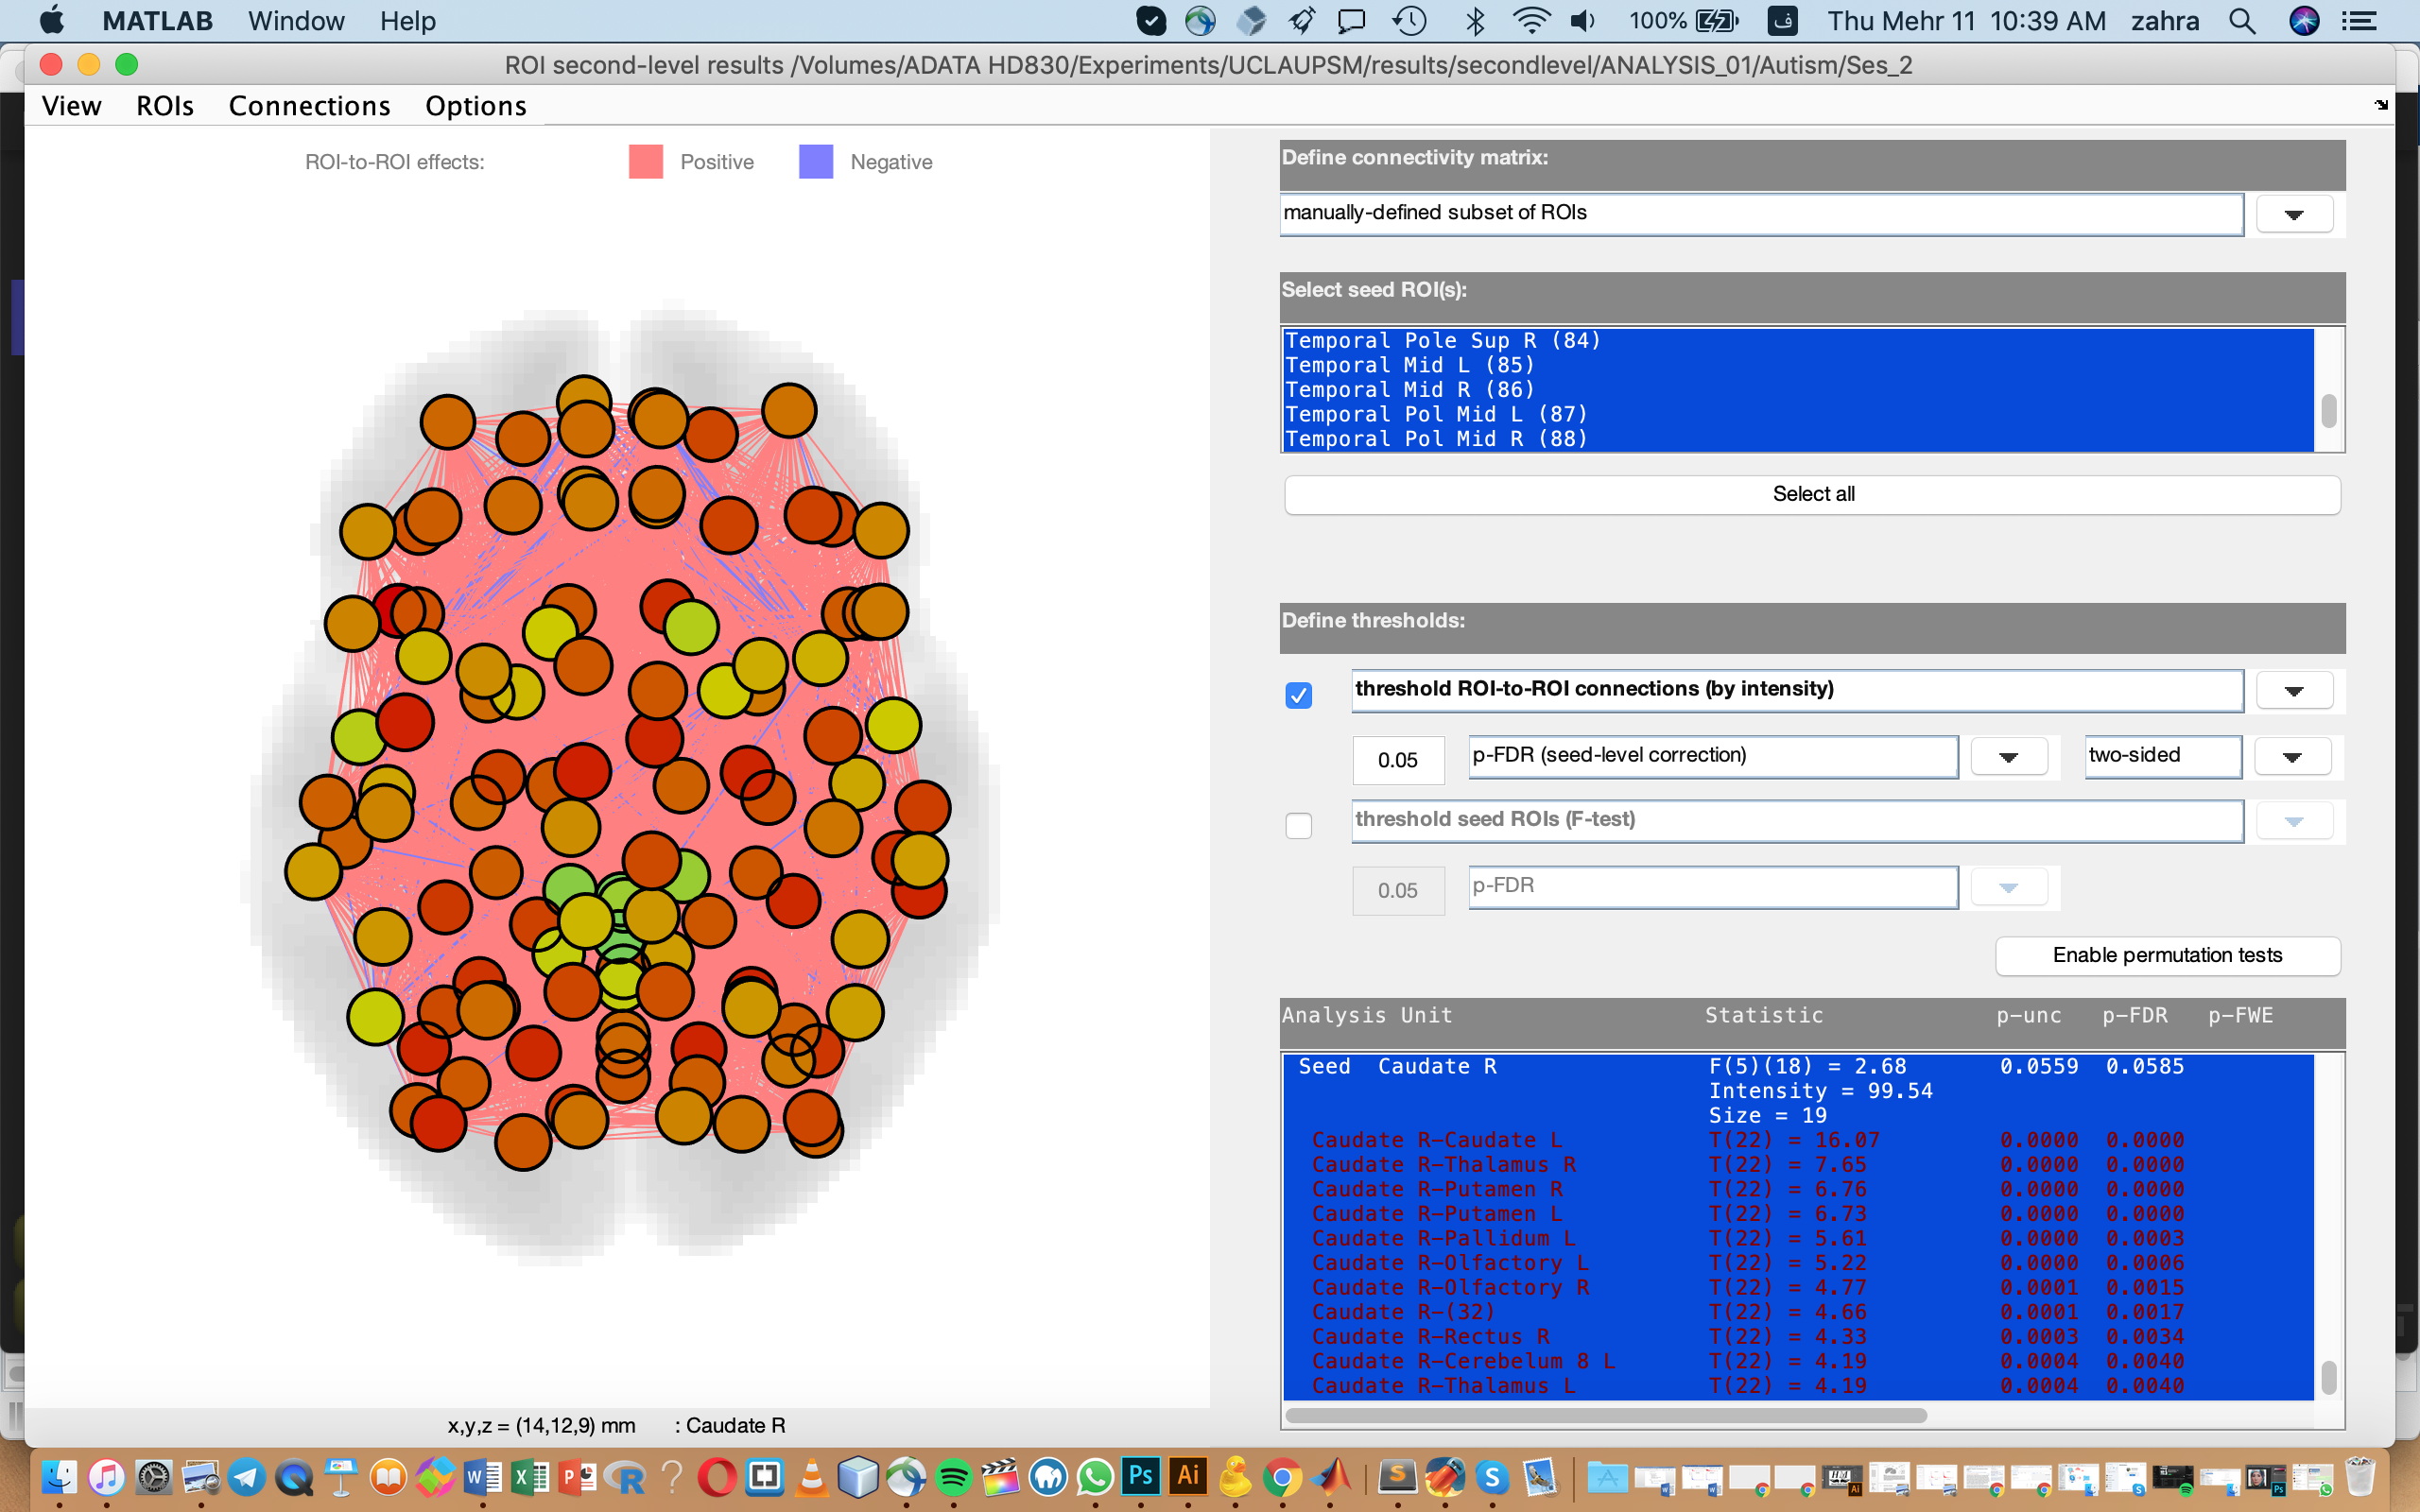Open the p-FDR seed-level correction dropdown
2420x1512 pixels.
(x=2007, y=757)
